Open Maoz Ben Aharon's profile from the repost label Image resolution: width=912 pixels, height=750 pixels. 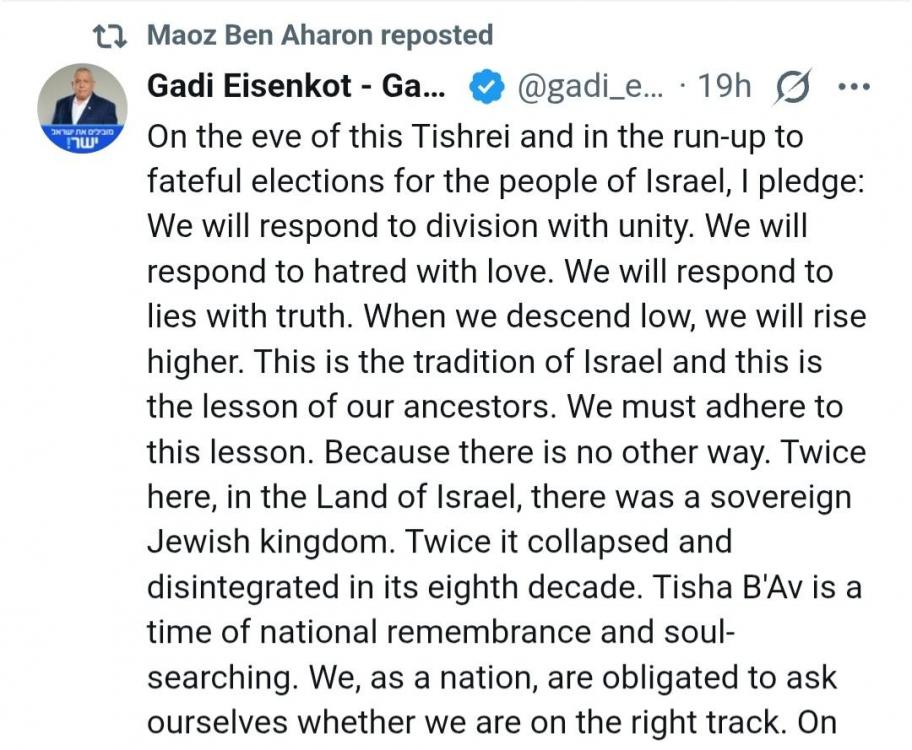pyautogui.click(x=260, y=35)
